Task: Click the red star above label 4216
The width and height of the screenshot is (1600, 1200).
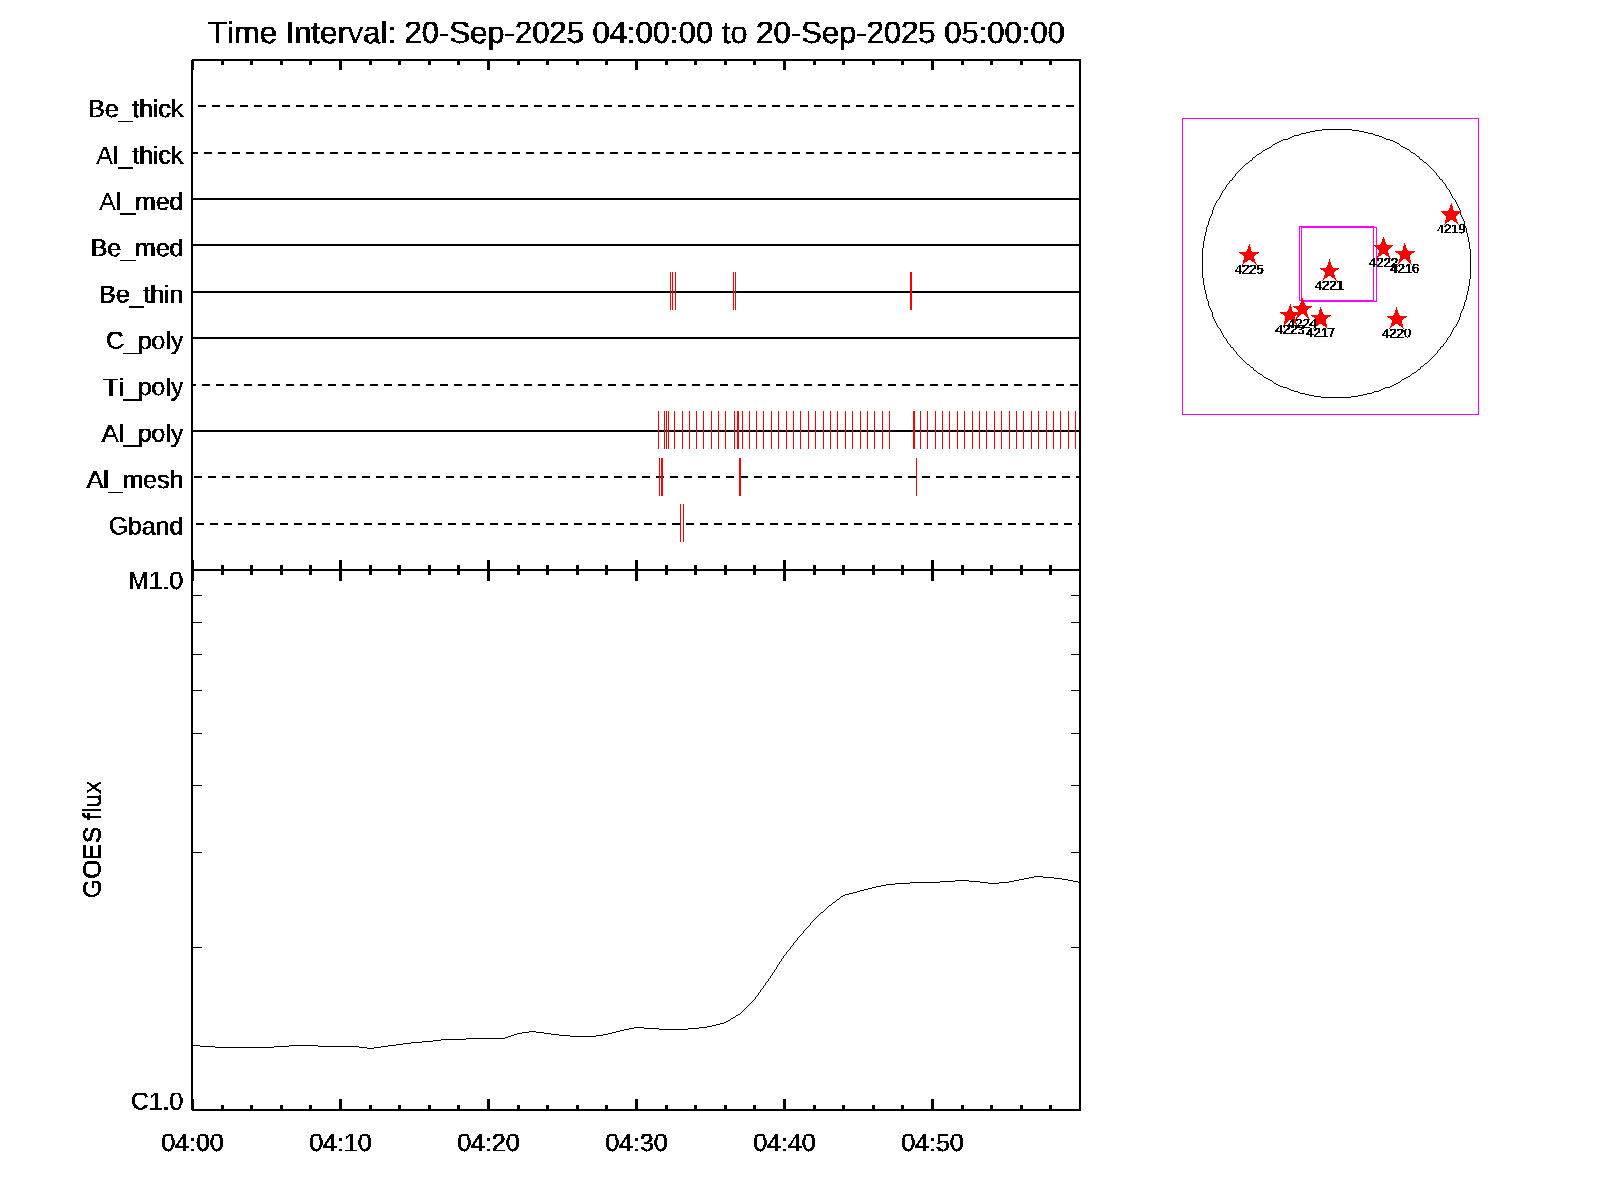Action: [1405, 254]
